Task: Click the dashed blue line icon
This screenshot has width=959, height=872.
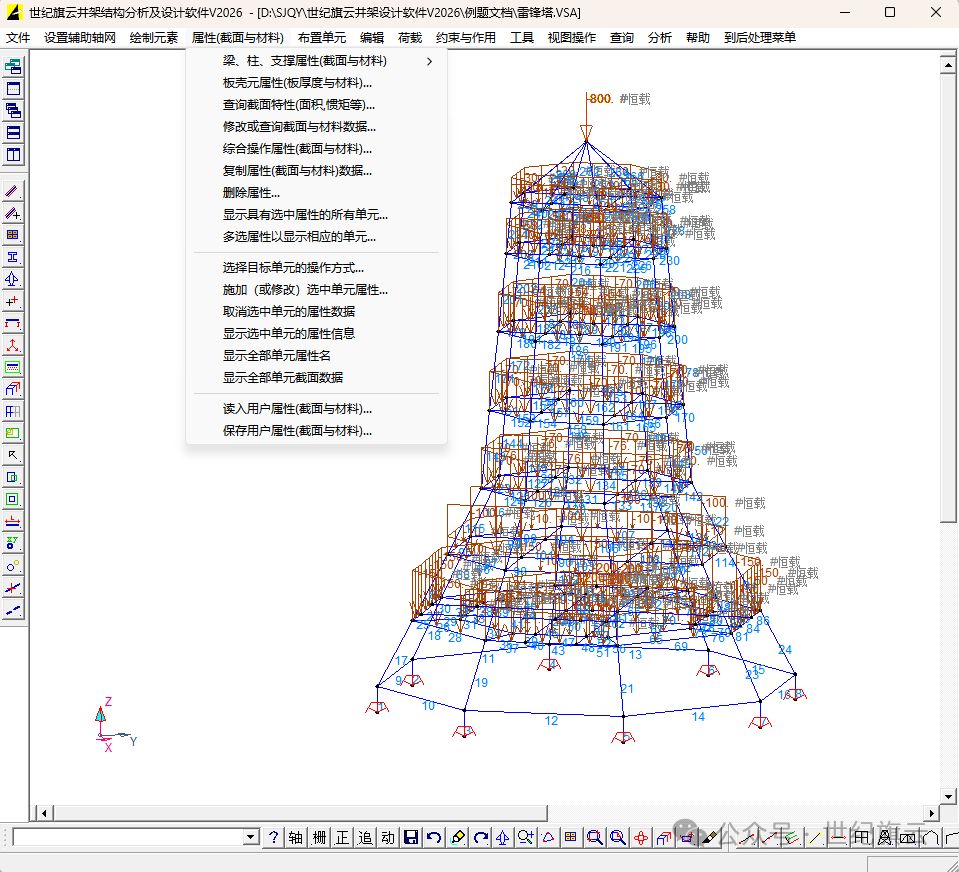Action: [x=13, y=610]
